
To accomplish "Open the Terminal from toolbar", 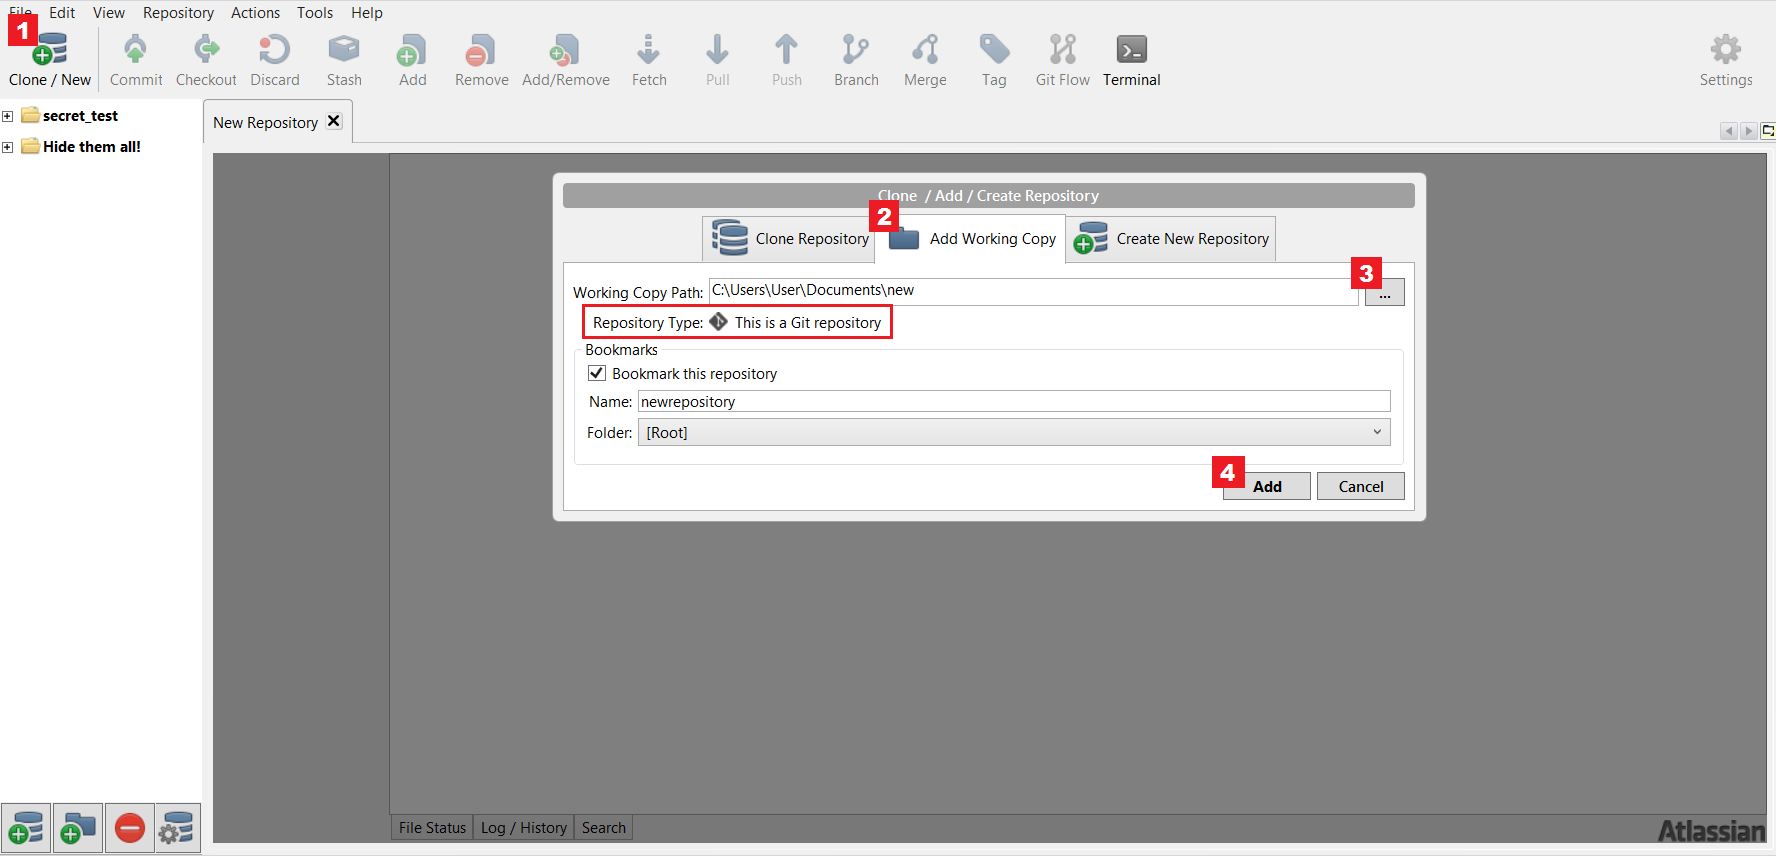I will [x=1131, y=59].
